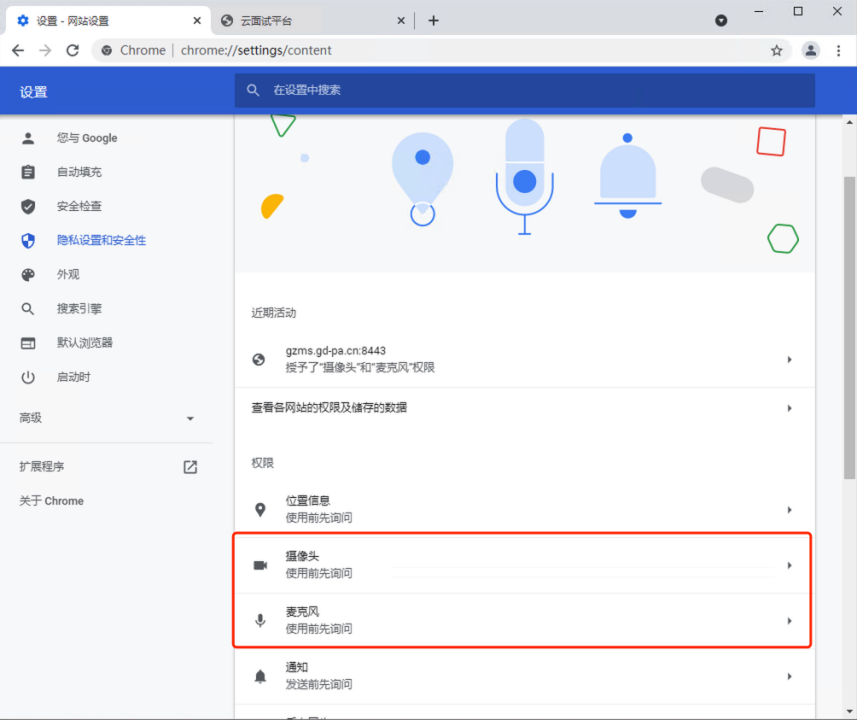Open 启动时 settings

[73, 377]
